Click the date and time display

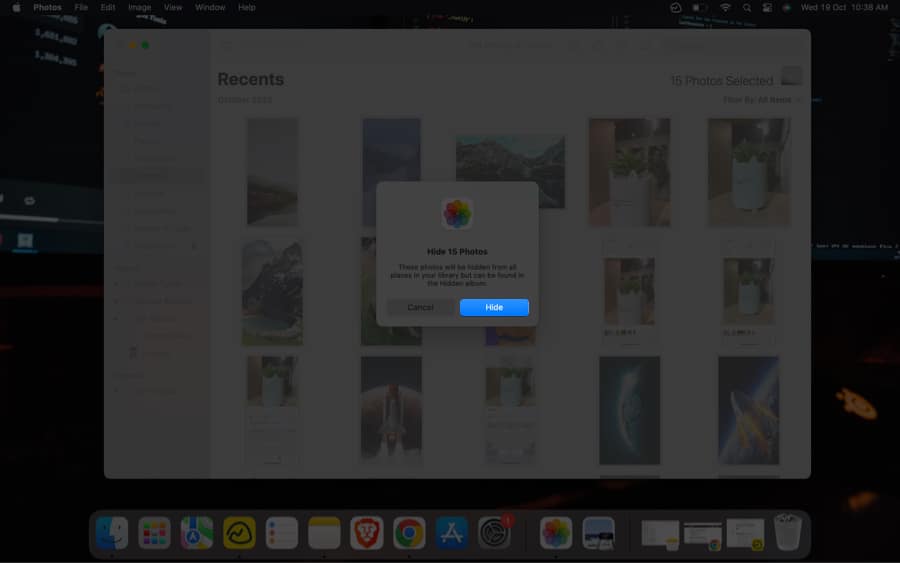(844, 7)
